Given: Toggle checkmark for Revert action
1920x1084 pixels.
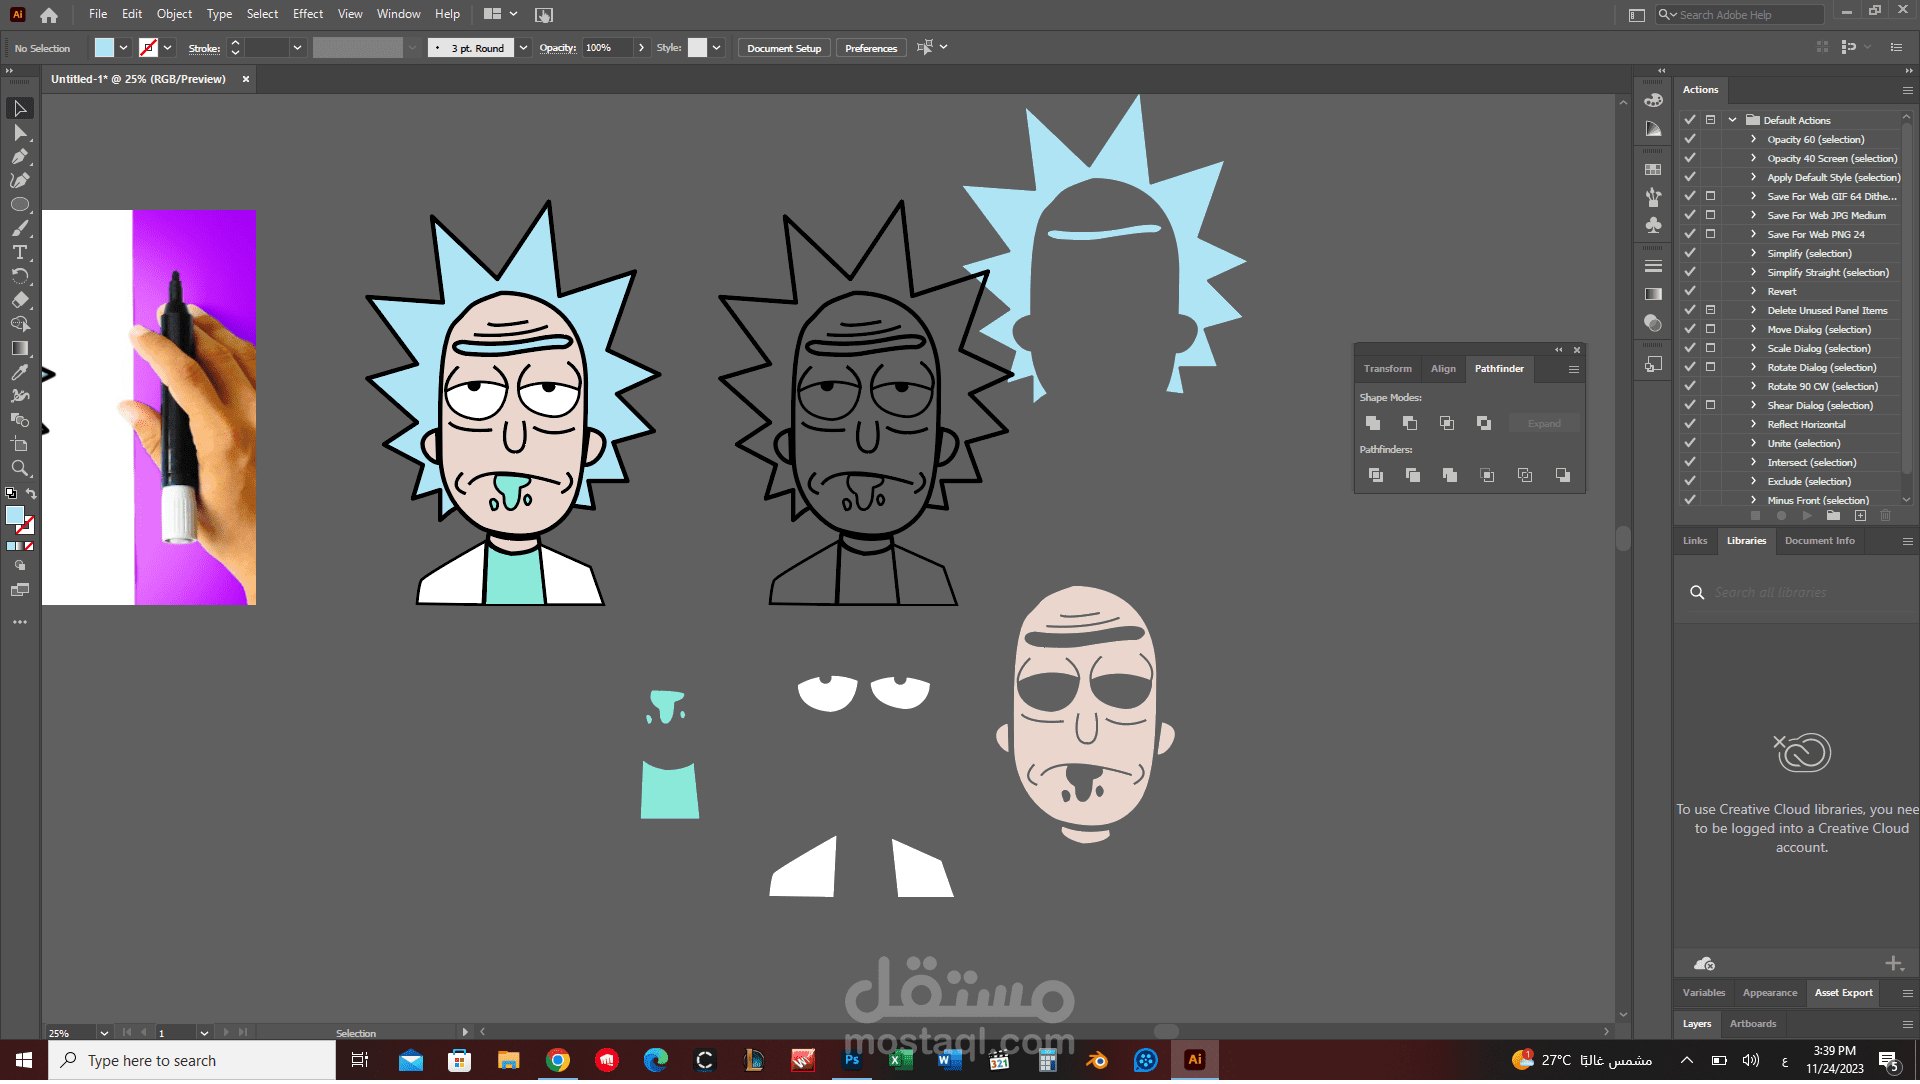Looking at the screenshot, I should pos(1690,291).
